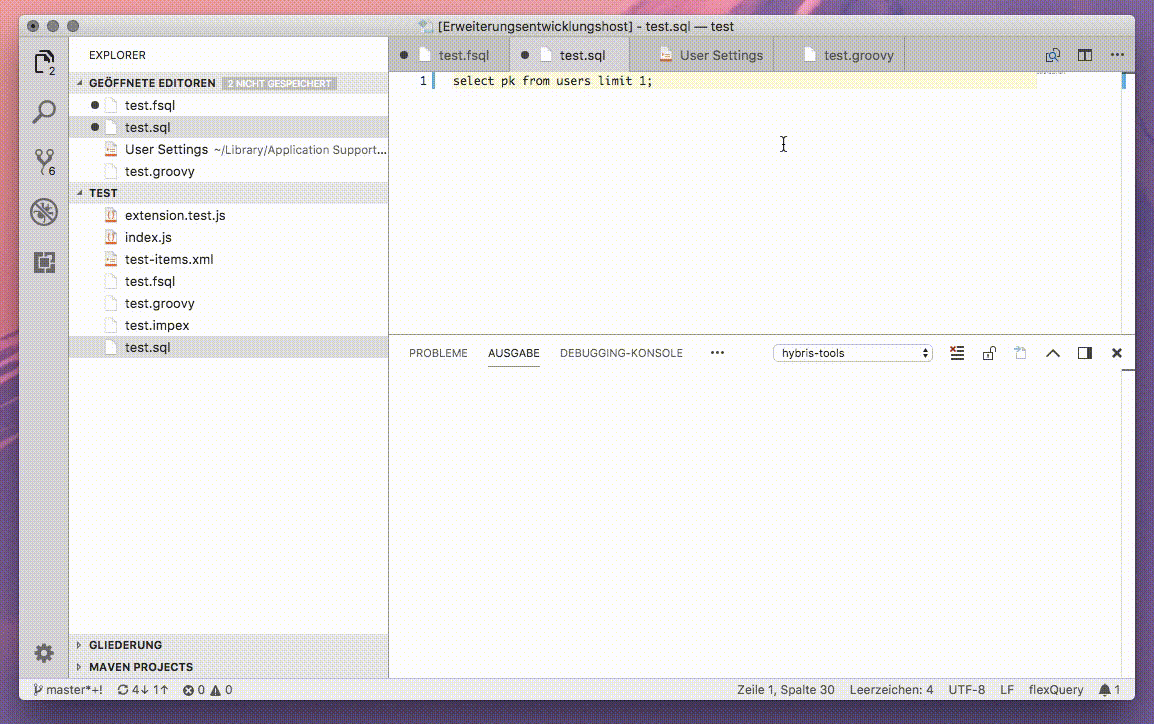Select the test.sql editor tab
Screen dimensions: 1154x724
pyautogui.click(x=569, y=55)
